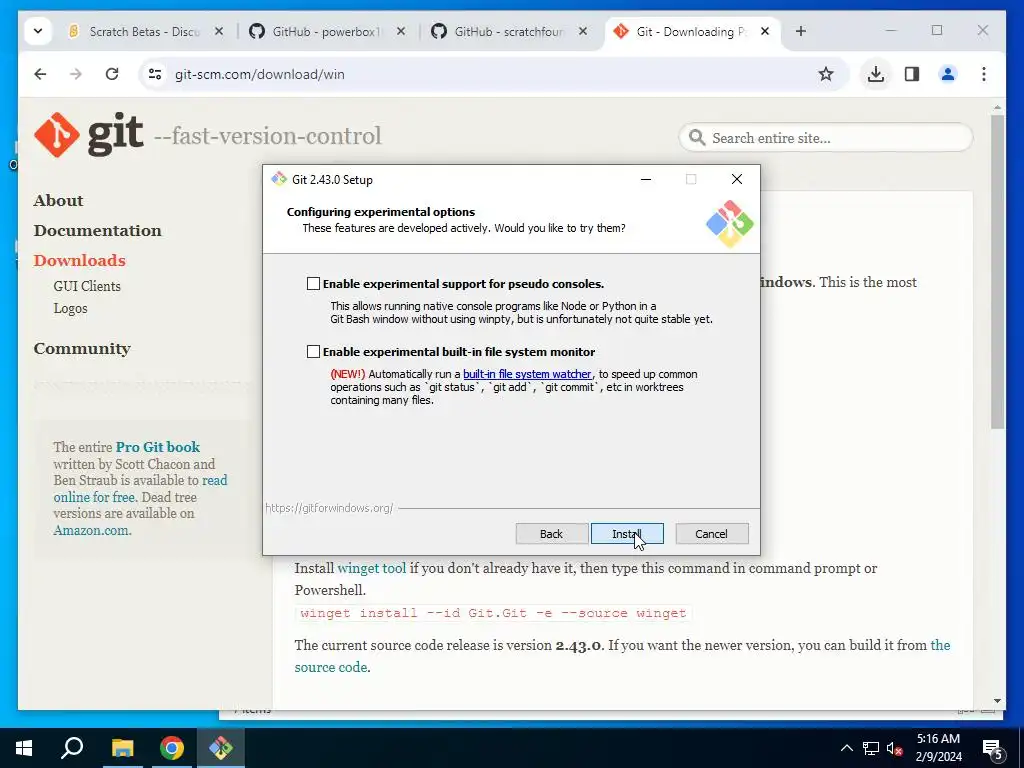Minimize the Git Setup dialog
Image resolution: width=1024 pixels, height=768 pixels.
click(646, 179)
